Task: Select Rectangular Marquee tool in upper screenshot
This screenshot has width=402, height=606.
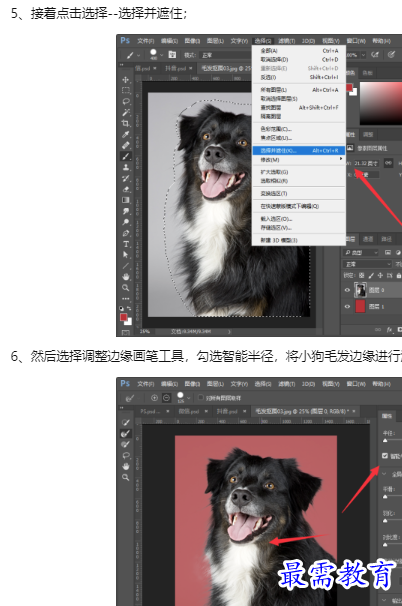Action: coord(126,90)
